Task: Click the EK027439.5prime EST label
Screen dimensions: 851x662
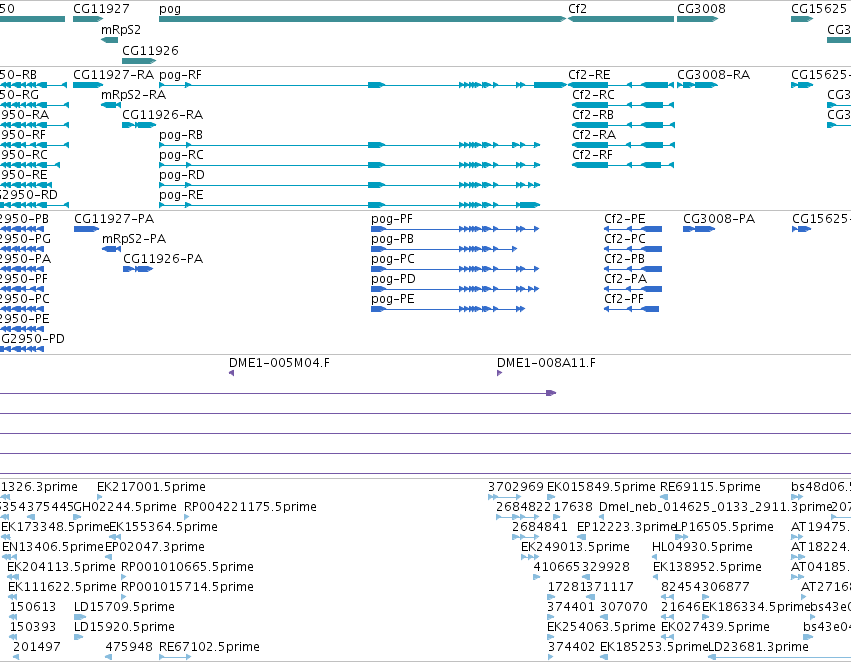Action: [x=715, y=627]
